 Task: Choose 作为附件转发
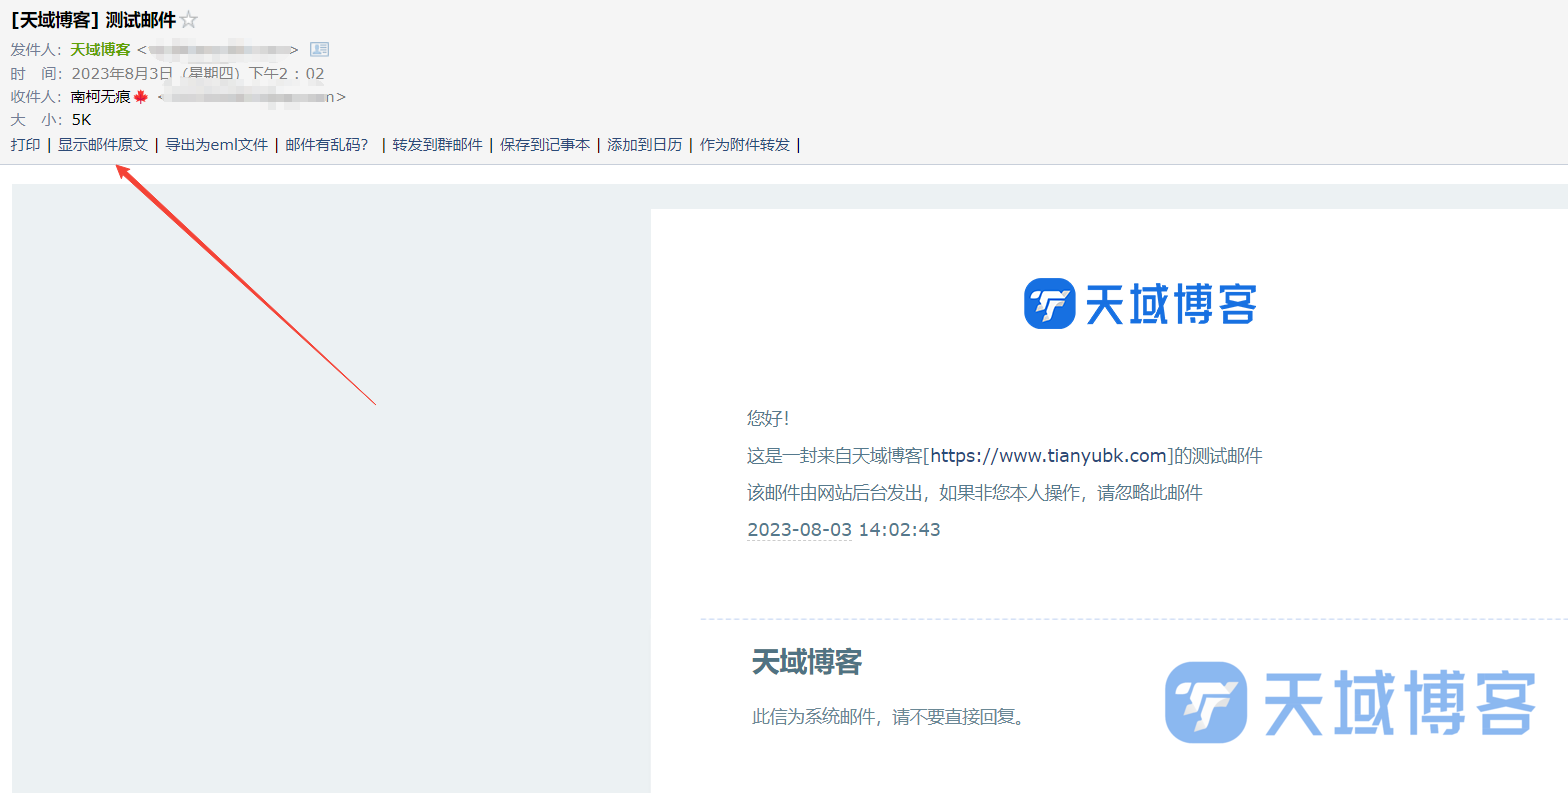tap(745, 145)
